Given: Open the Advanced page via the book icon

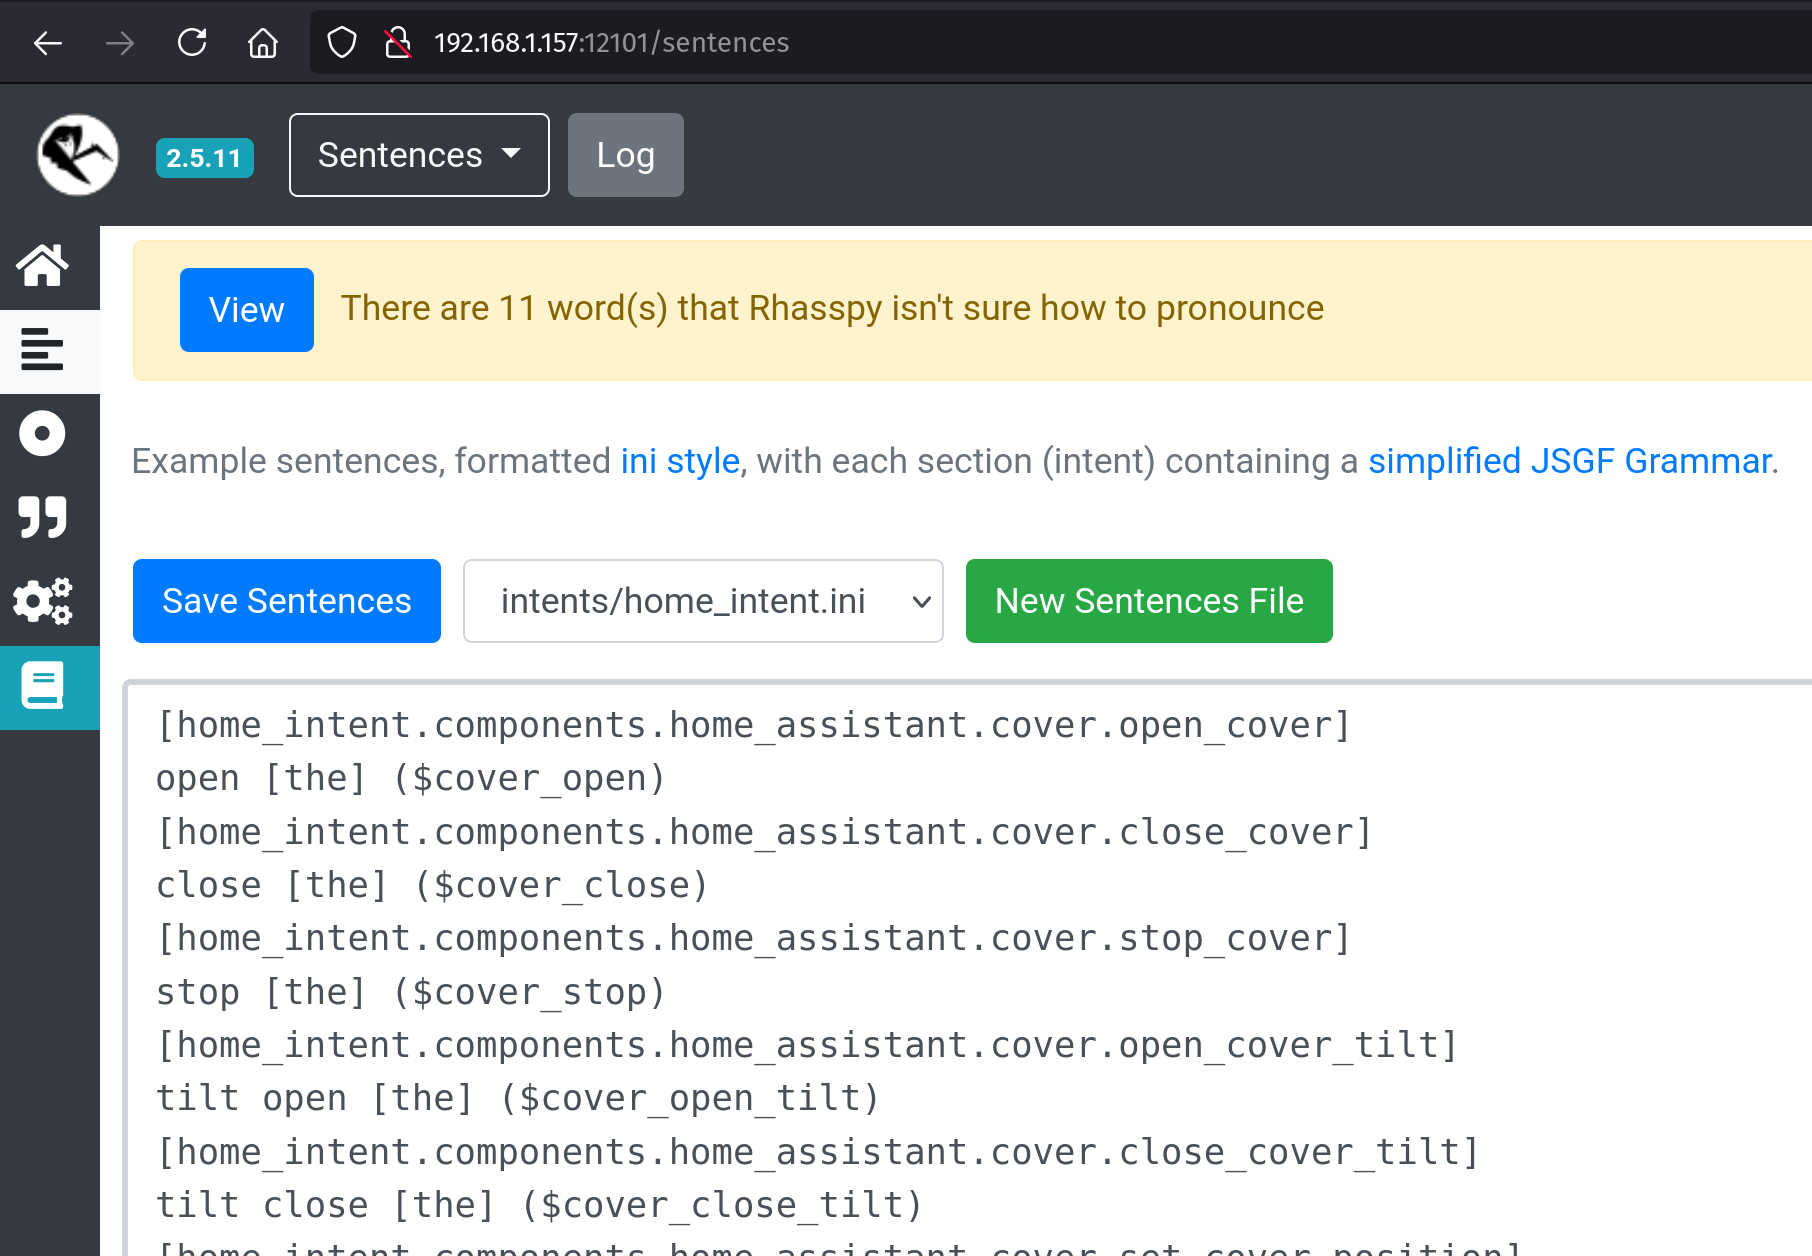Looking at the screenshot, I should [42, 685].
